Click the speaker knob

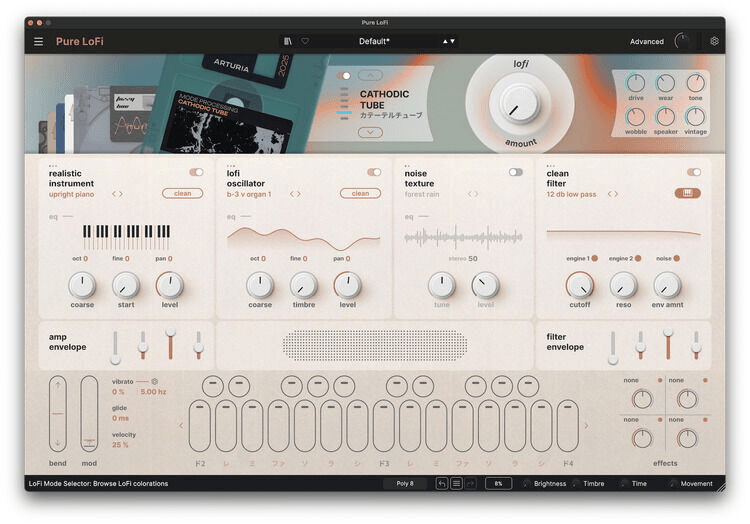[665, 117]
